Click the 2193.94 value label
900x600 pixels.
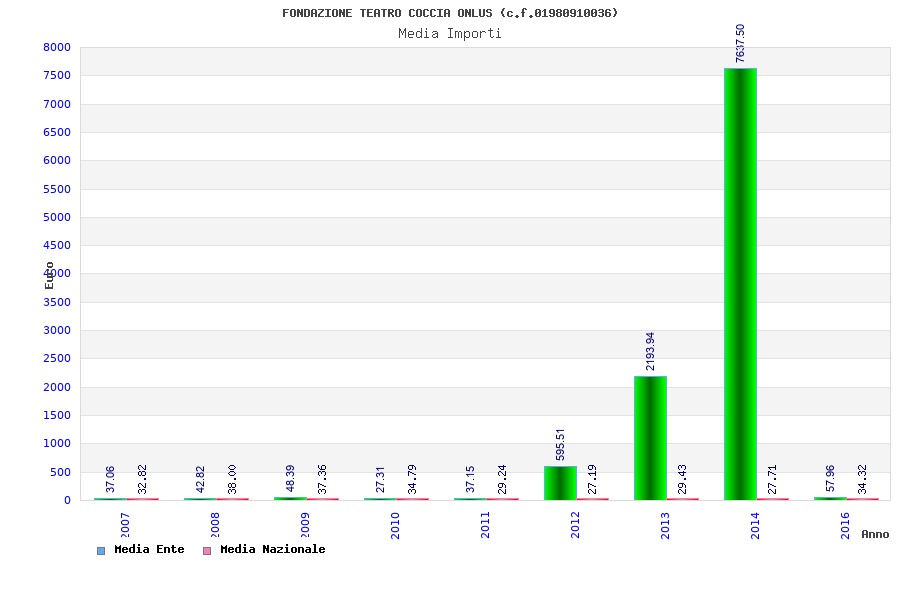650,351
